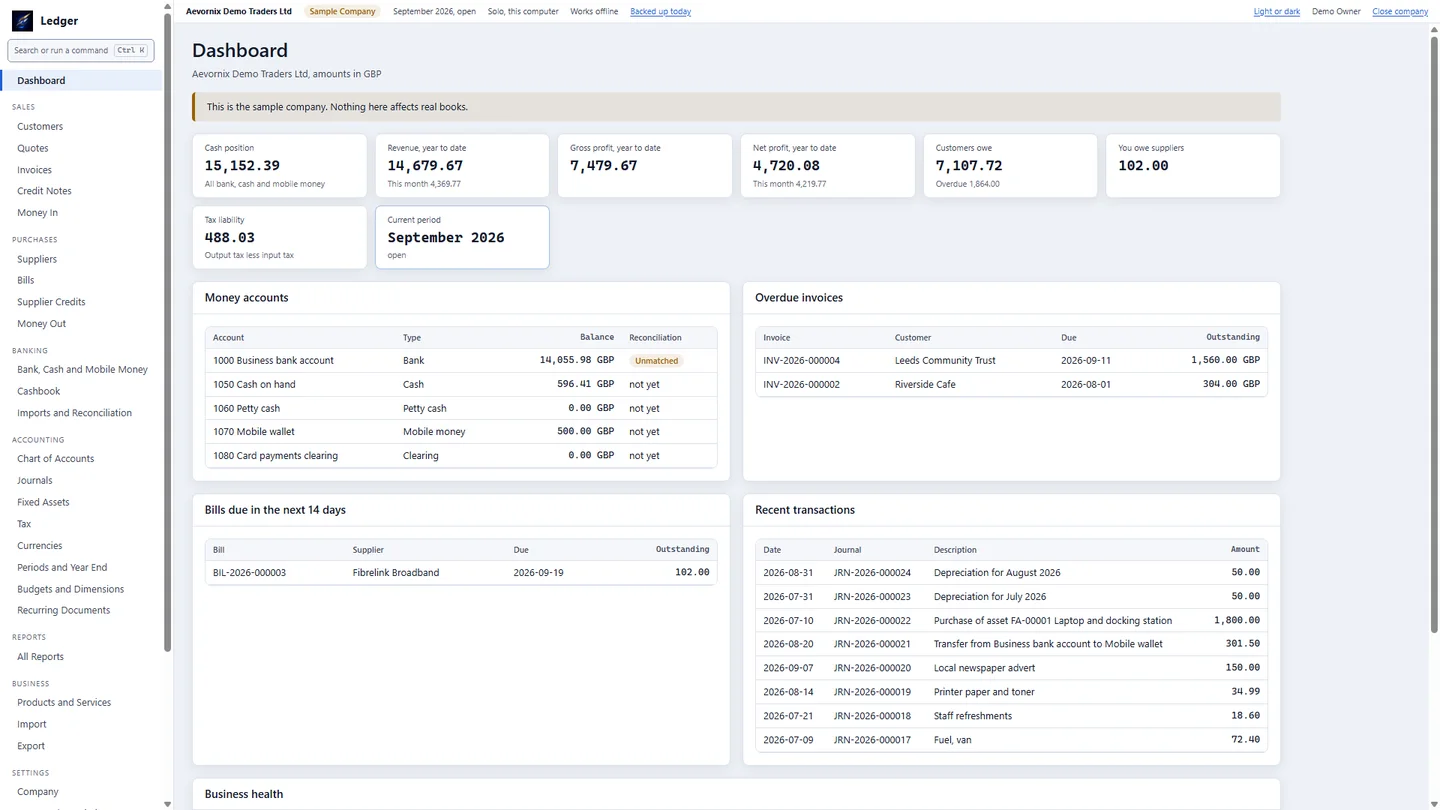Click the Sample Company badge

[342, 11]
